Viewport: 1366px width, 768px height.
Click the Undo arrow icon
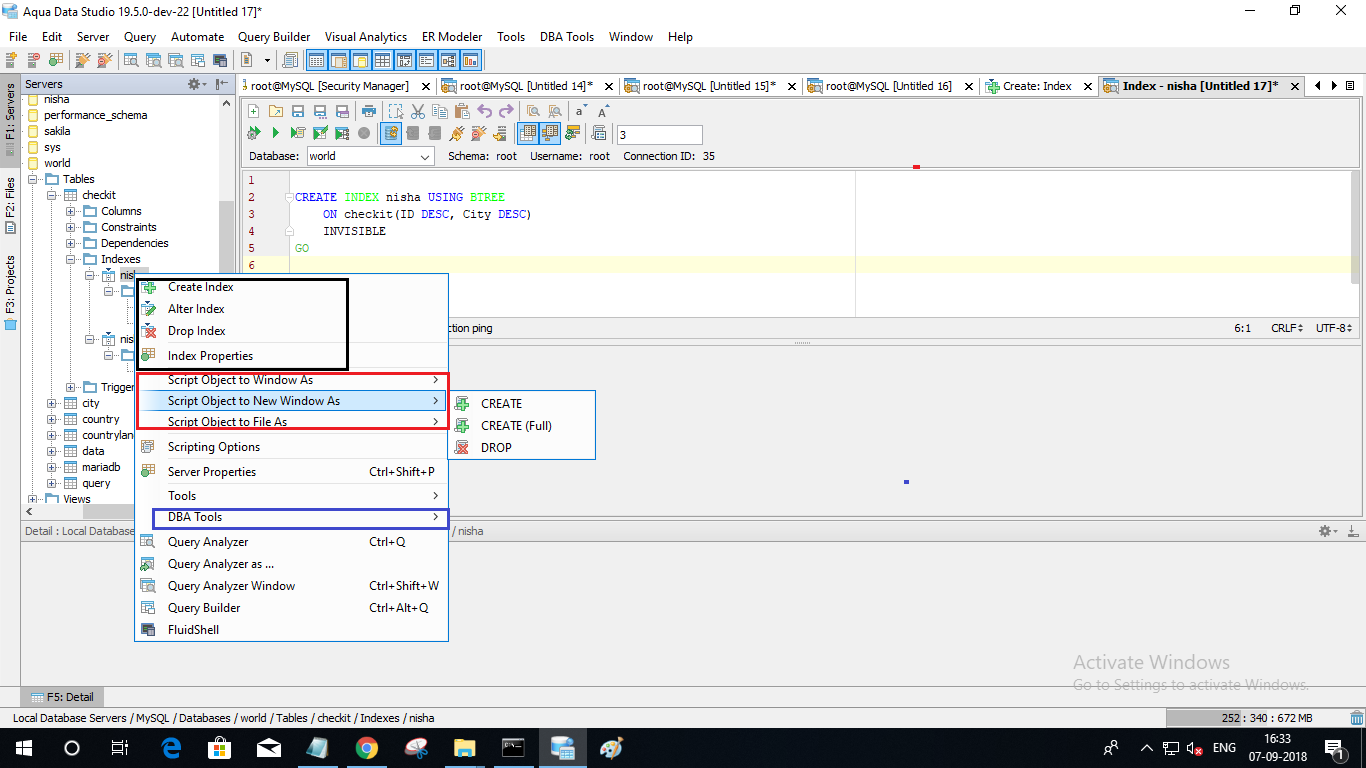point(485,111)
